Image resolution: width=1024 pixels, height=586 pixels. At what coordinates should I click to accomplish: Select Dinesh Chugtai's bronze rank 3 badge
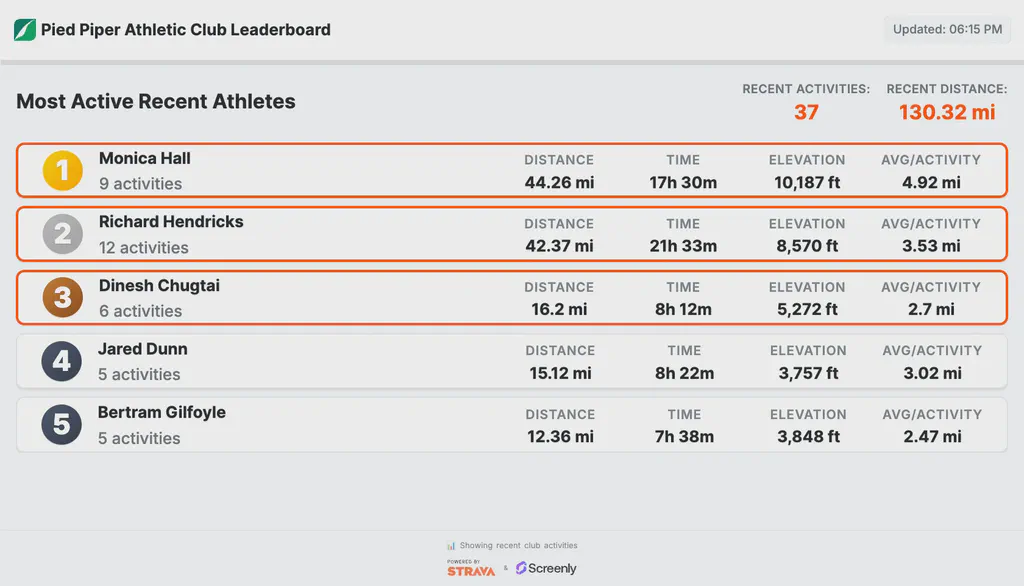[x=61, y=297]
